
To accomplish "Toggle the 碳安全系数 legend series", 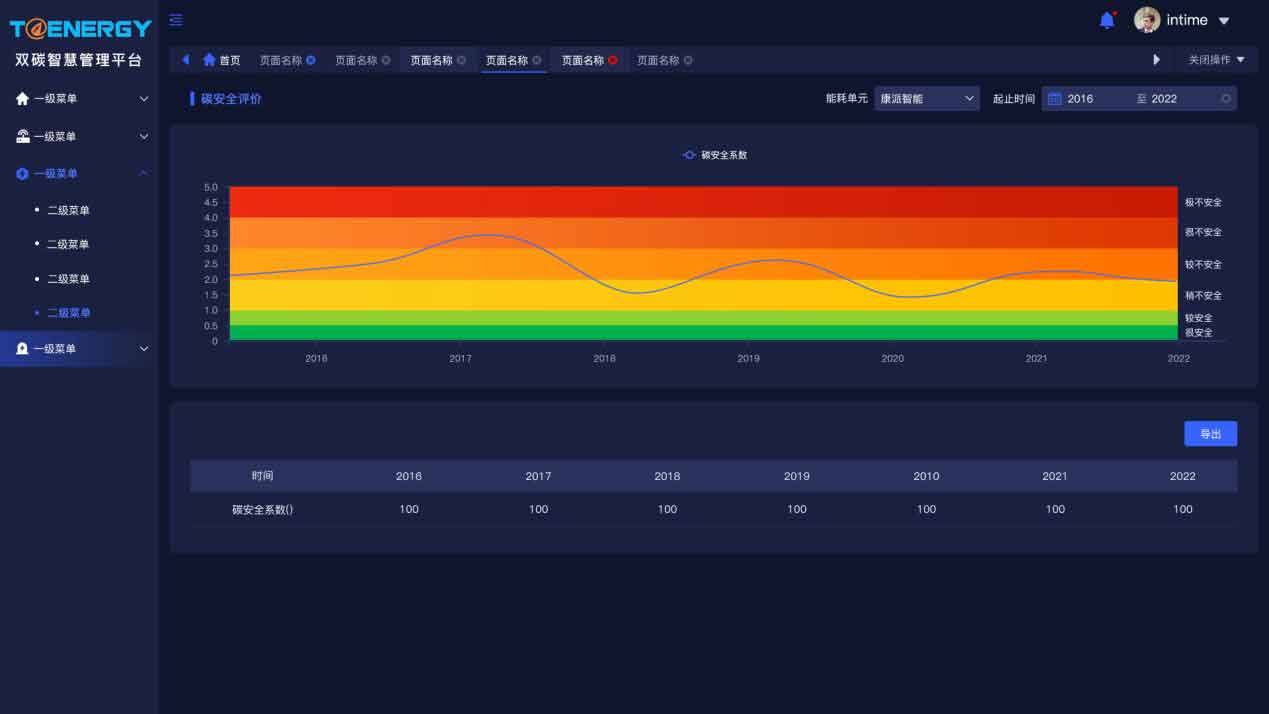I will click(x=715, y=155).
